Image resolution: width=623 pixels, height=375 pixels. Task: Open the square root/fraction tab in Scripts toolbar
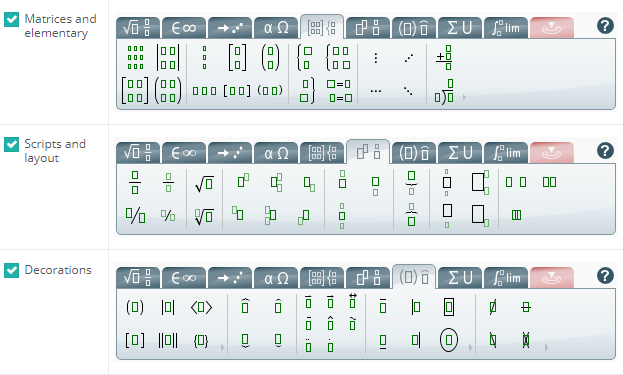pos(137,153)
